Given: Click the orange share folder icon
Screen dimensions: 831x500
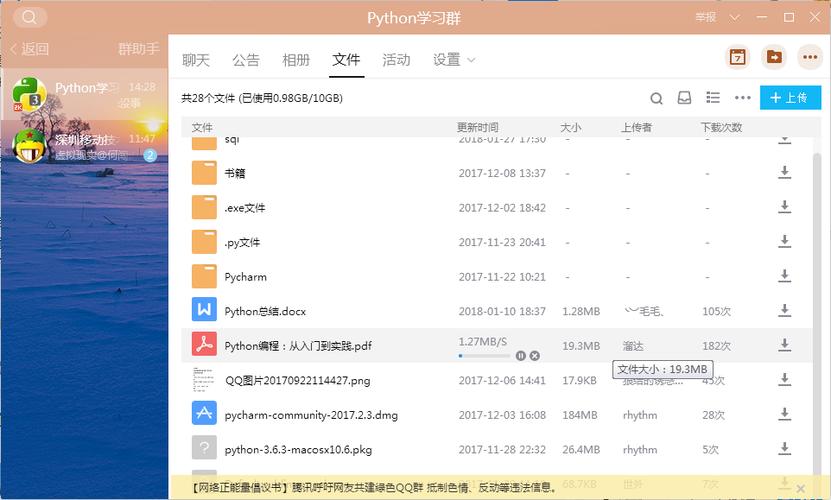Looking at the screenshot, I should point(774,57).
